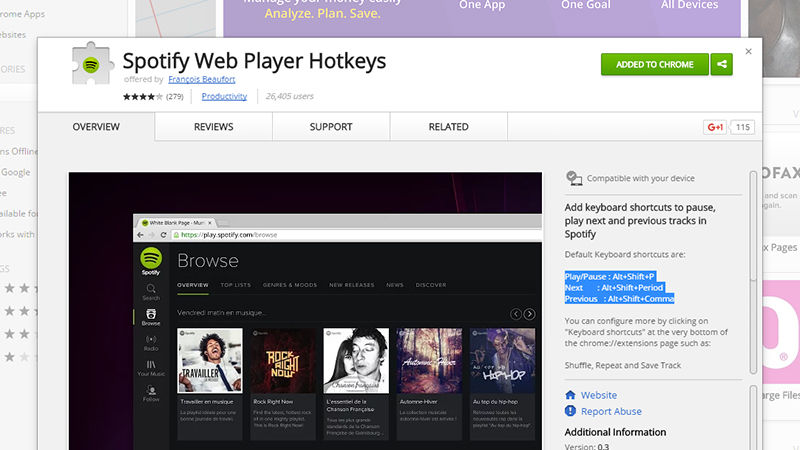800x450 pixels.
Task: Click the Additional Information heading
Action: click(615, 432)
